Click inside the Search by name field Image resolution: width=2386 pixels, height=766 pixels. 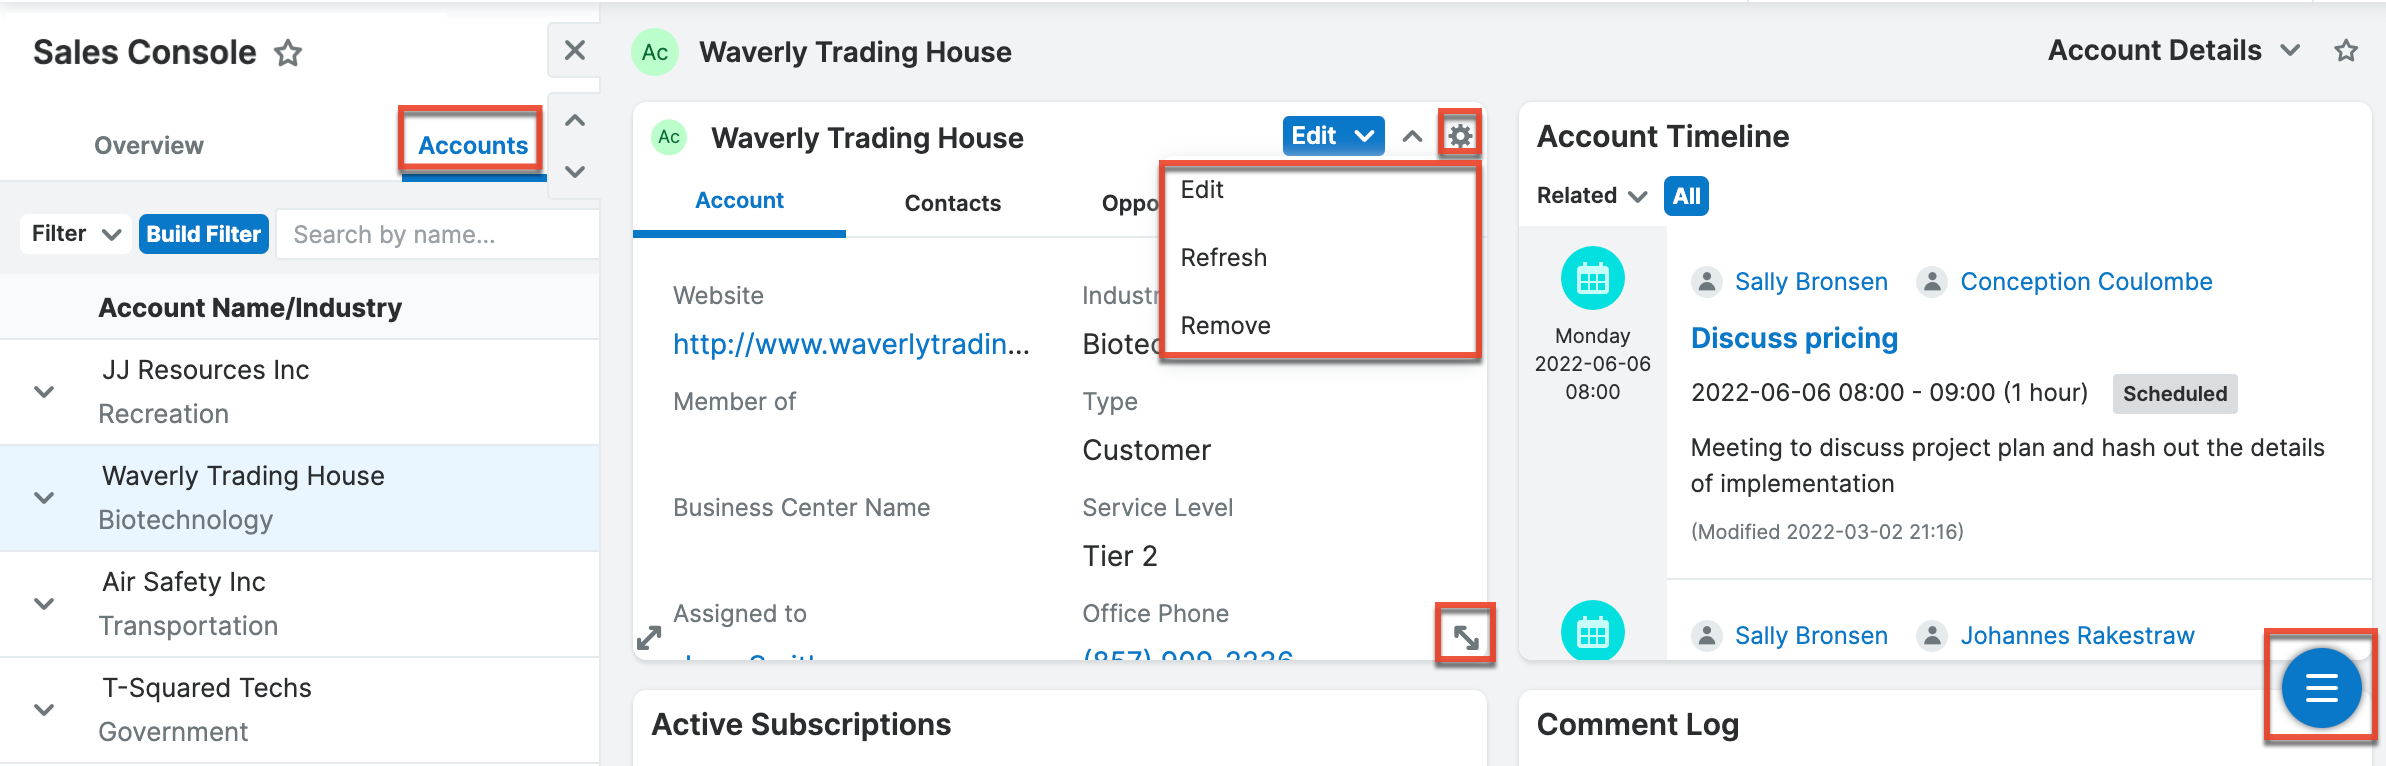click(x=437, y=233)
